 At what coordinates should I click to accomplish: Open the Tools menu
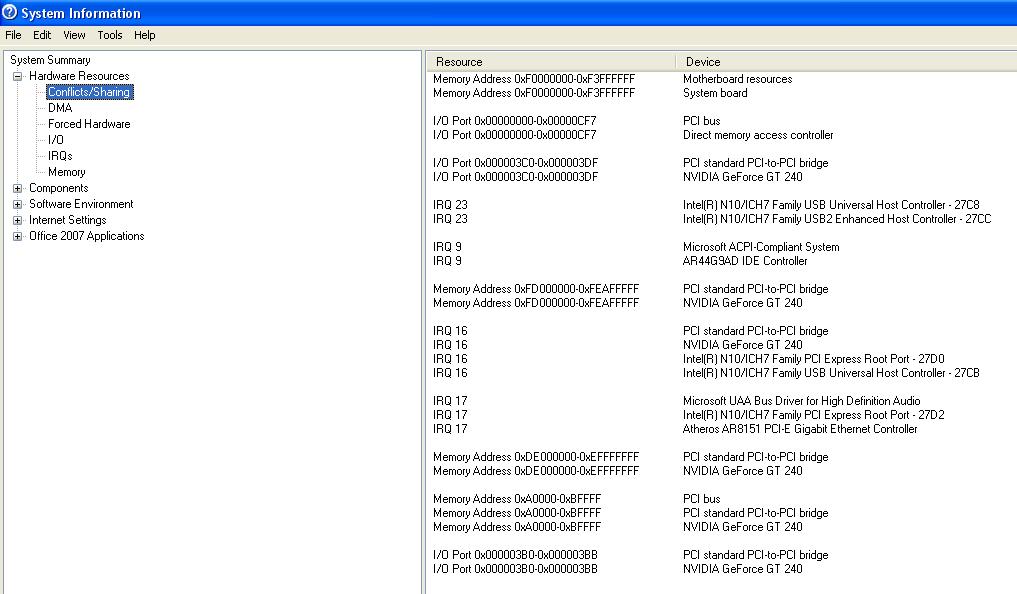click(x=110, y=35)
